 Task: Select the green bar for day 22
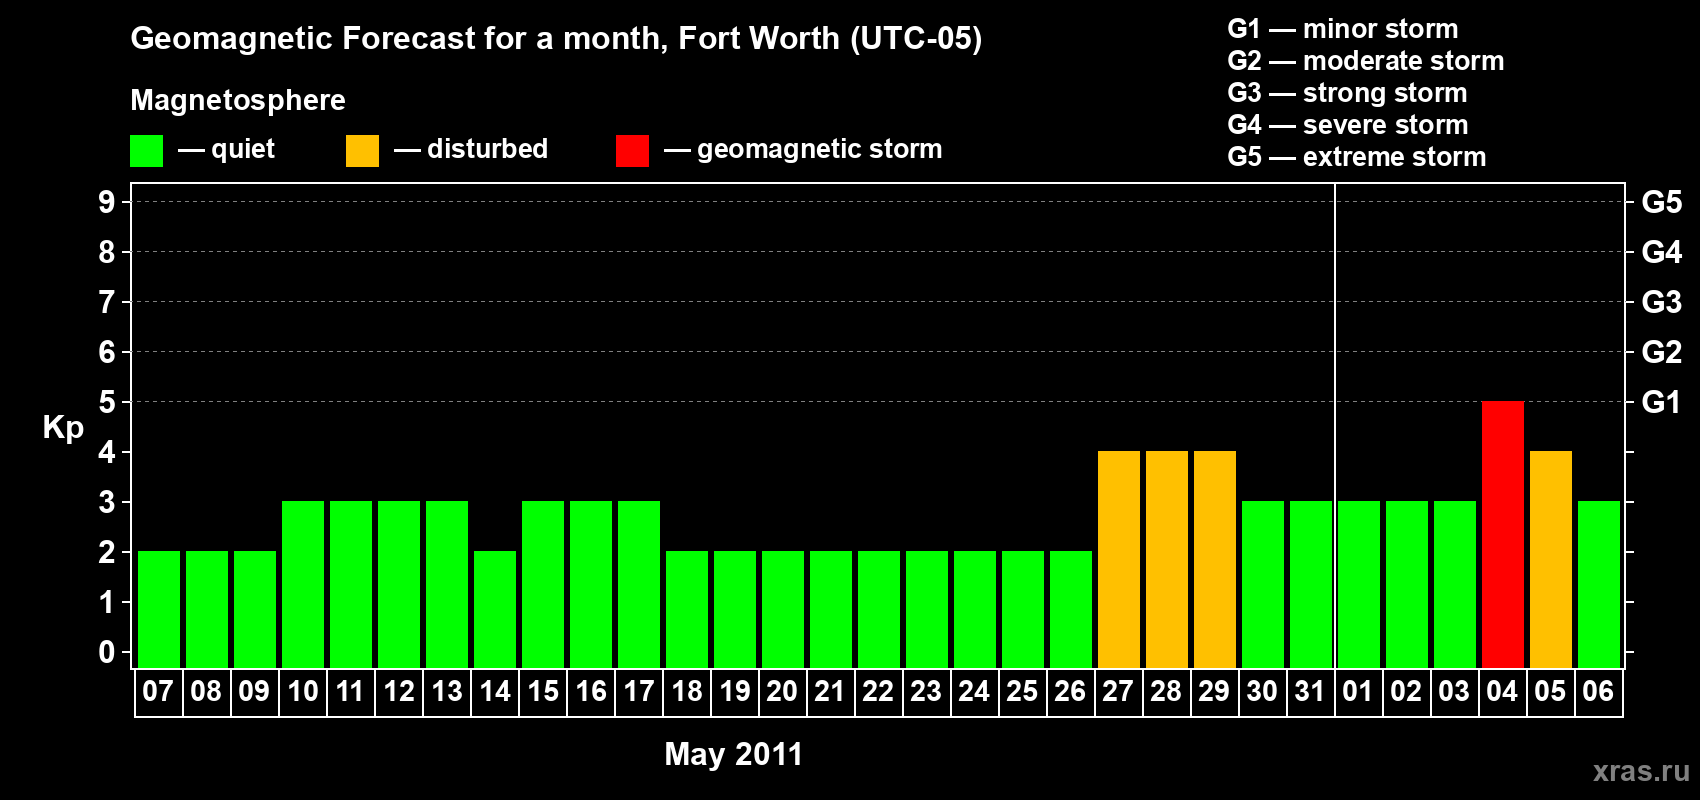pos(878,609)
